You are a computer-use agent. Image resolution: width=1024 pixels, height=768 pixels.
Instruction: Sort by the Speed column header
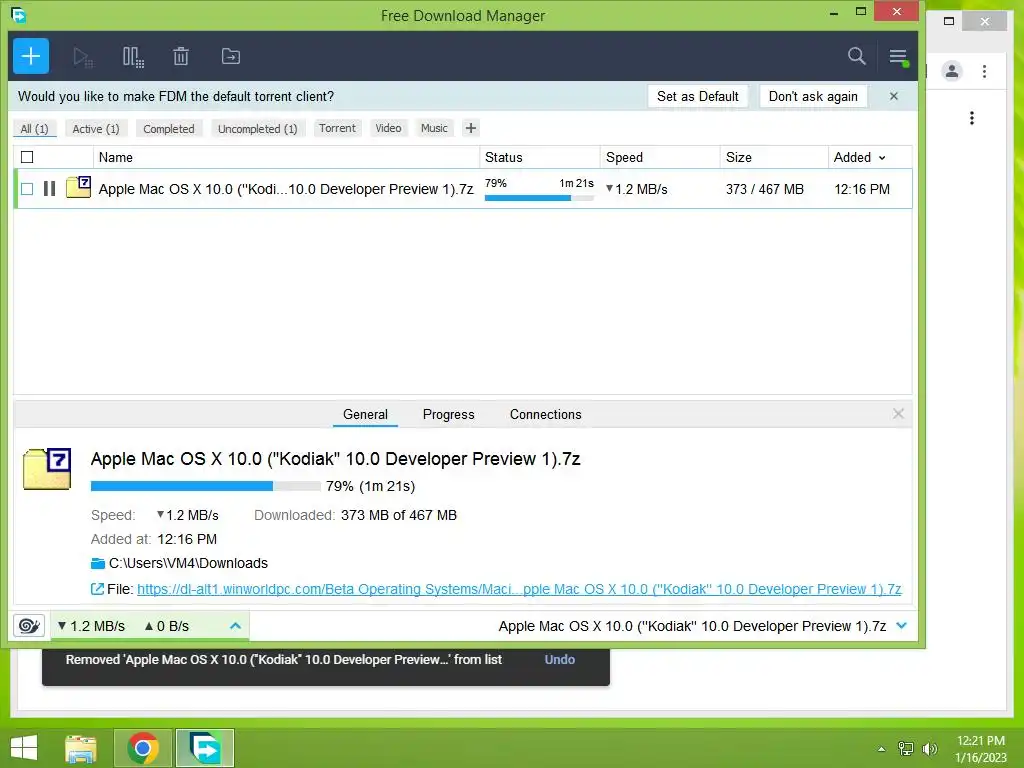pyautogui.click(x=660, y=157)
